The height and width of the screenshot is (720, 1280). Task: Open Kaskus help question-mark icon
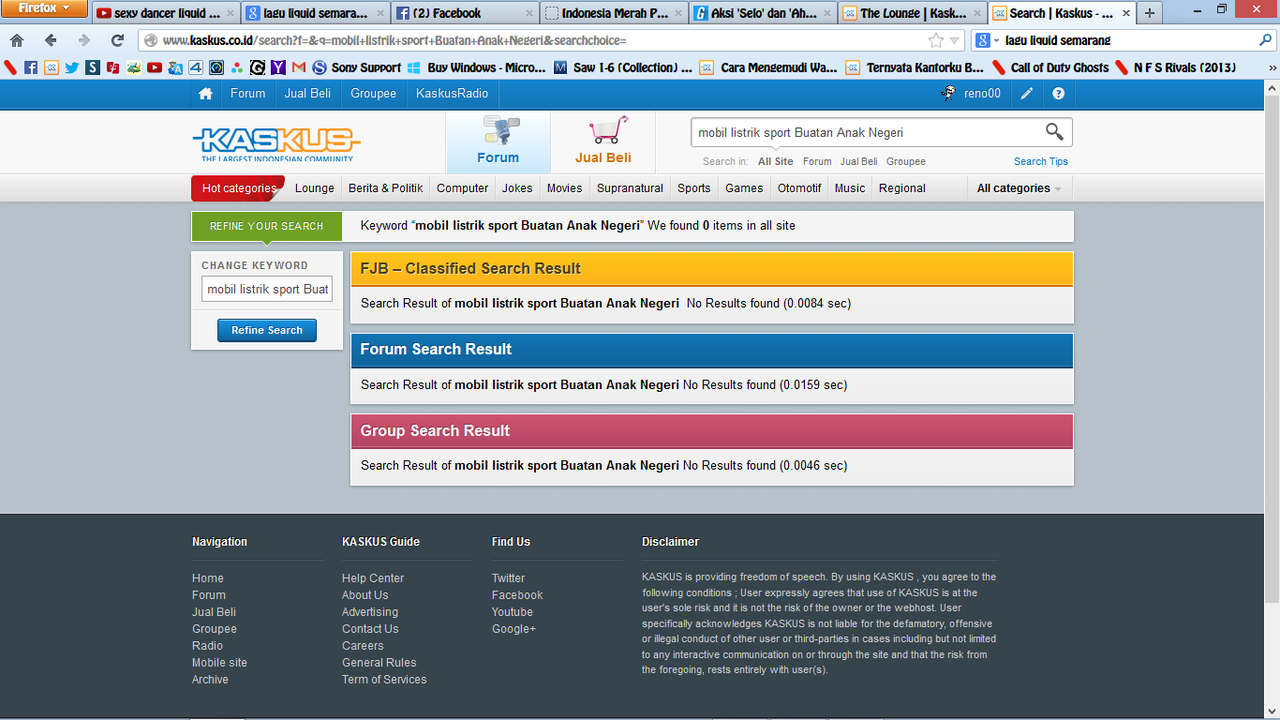[x=1058, y=93]
